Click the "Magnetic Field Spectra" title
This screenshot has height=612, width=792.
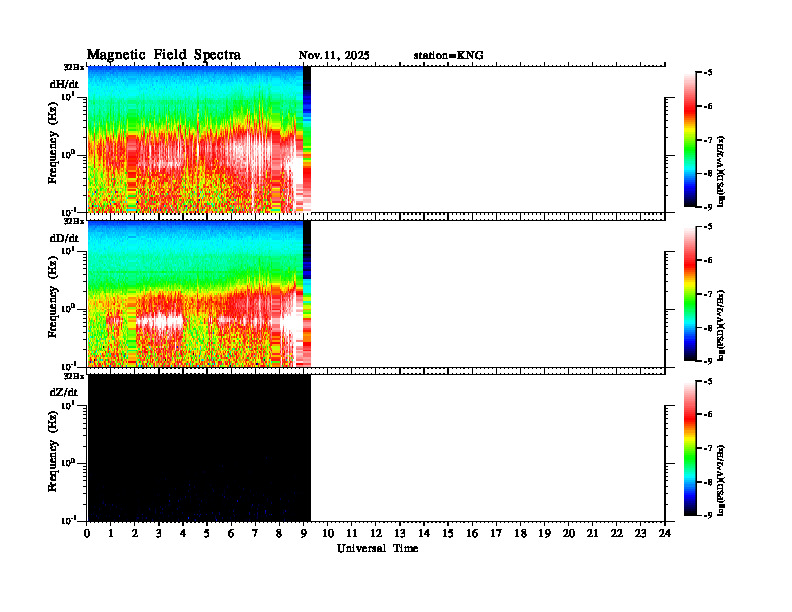click(x=164, y=55)
